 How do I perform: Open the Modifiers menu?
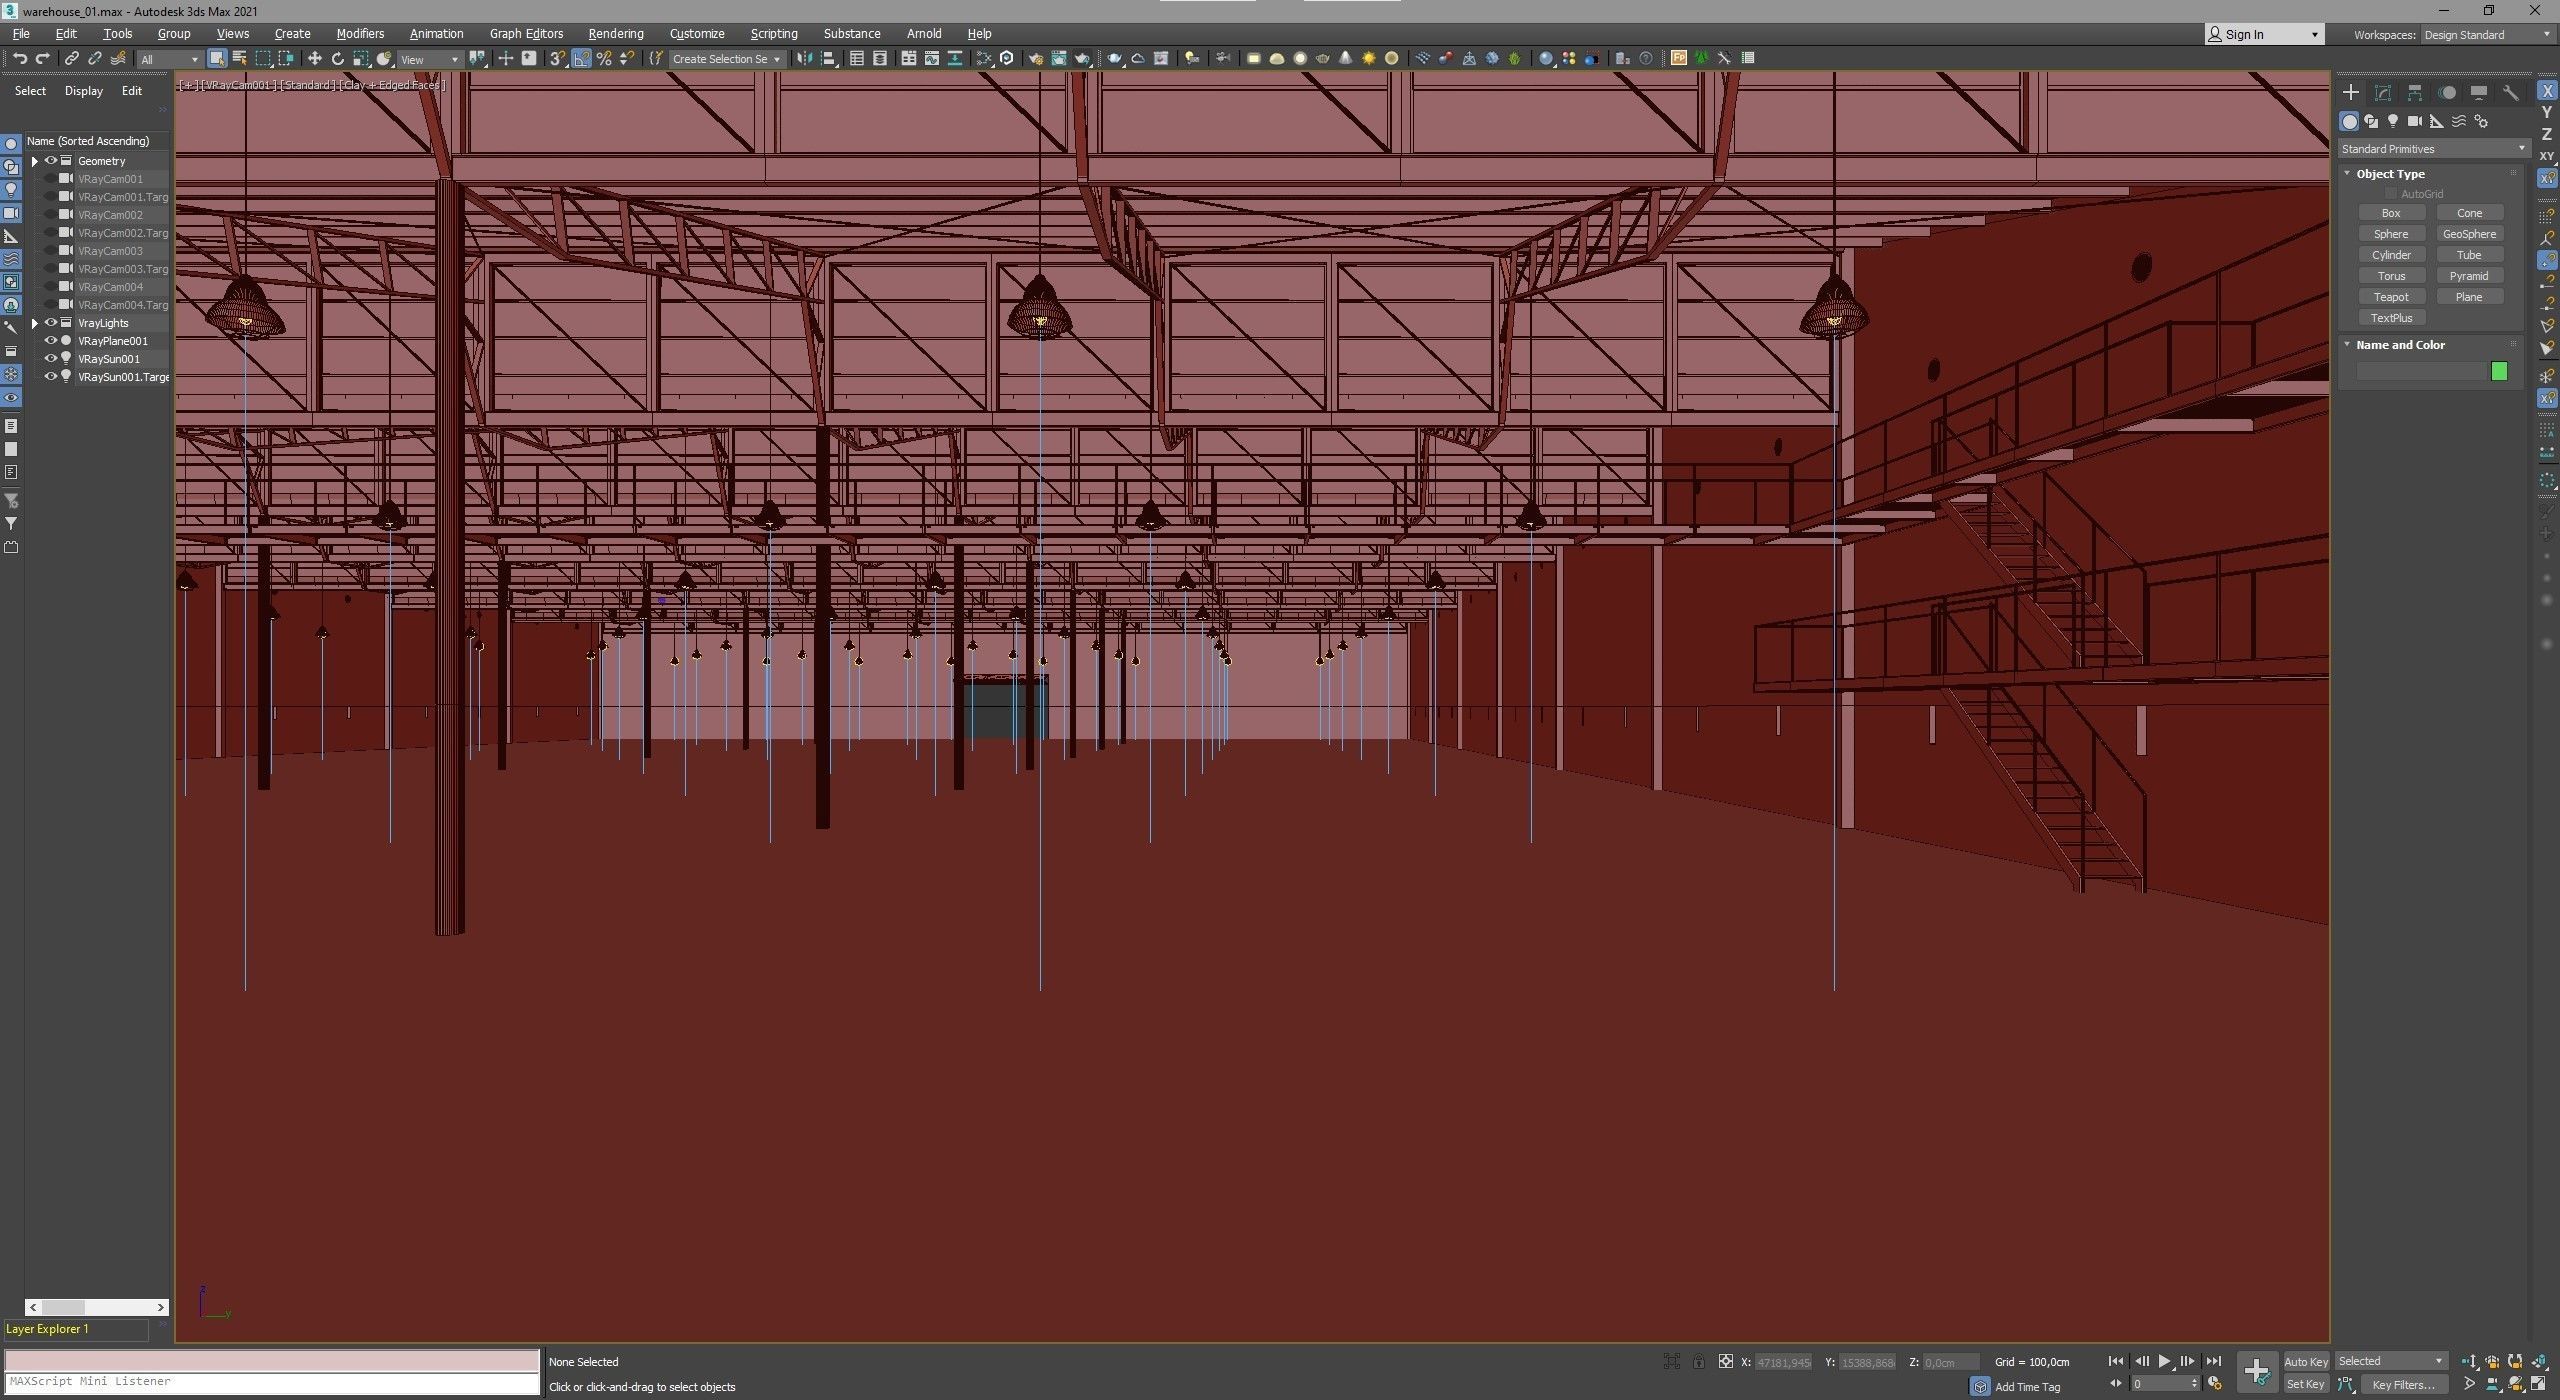point(360,33)
